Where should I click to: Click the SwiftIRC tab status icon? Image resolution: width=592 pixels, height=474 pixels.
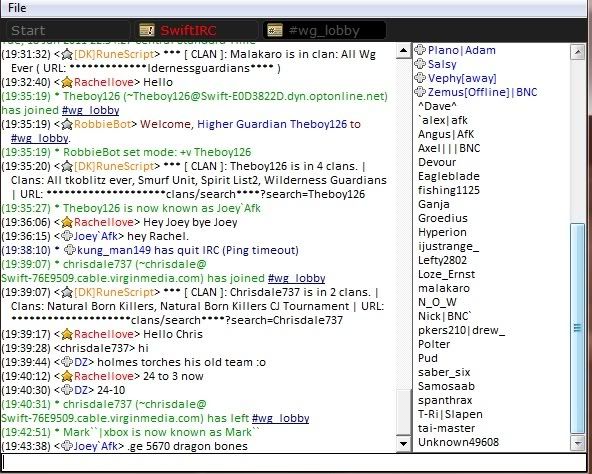click(147, 30)
